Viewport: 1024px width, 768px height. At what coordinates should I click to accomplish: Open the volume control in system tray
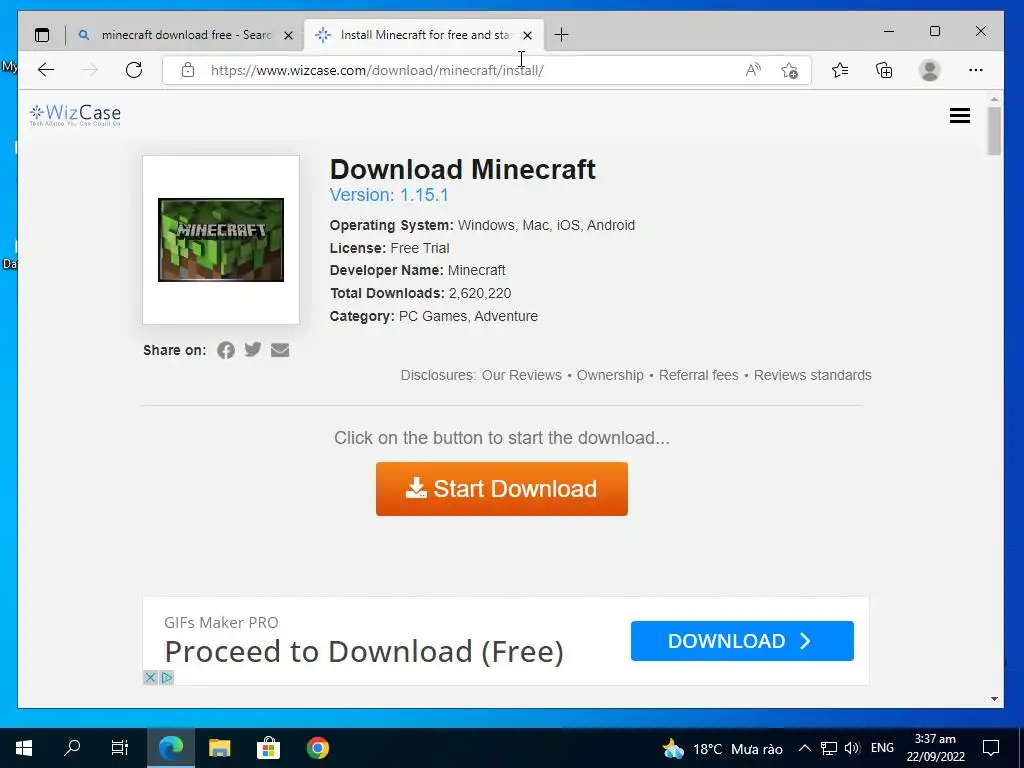click(x=852, y=748)
